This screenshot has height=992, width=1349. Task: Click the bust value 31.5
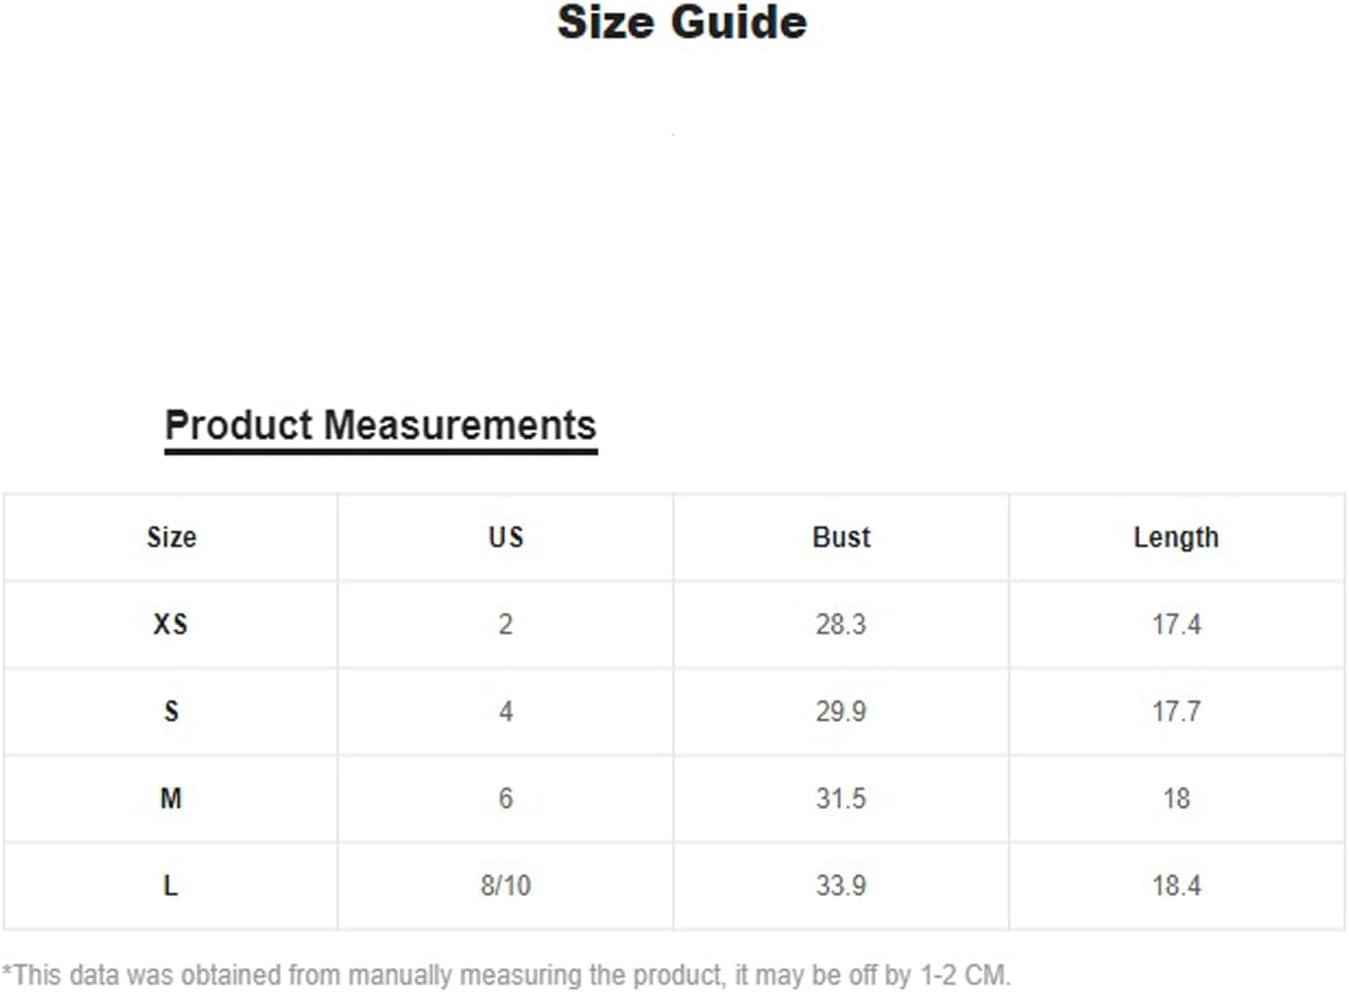pyautogui.click(x=840, y=798)
